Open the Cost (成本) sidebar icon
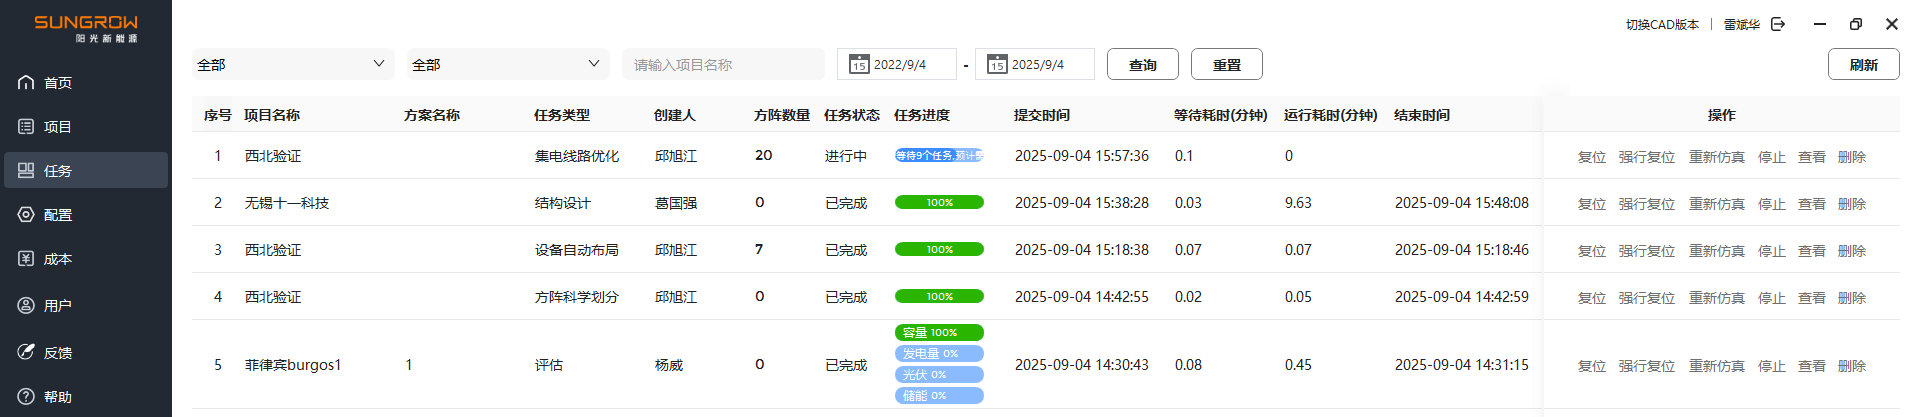The height and width of the screenshot is (417, 1920). [x=26, y=258]
